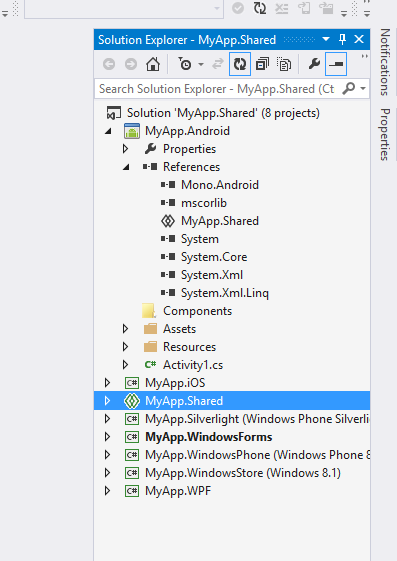The image size is (397, 561).
Task: Collapse the MyApp.Android project node
Action: (x=108, y=131)
